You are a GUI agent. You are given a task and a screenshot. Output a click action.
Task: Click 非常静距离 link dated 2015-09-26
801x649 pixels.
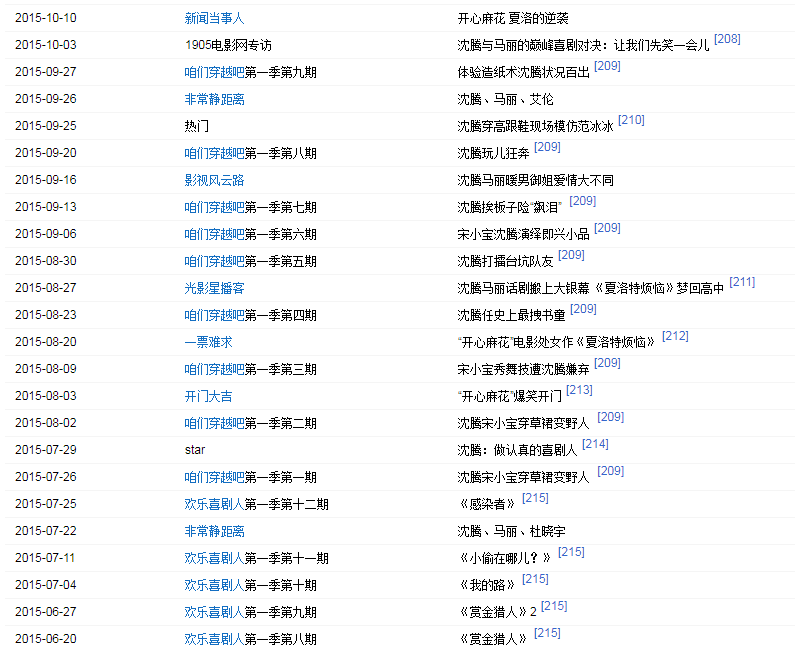click(214, 99)
